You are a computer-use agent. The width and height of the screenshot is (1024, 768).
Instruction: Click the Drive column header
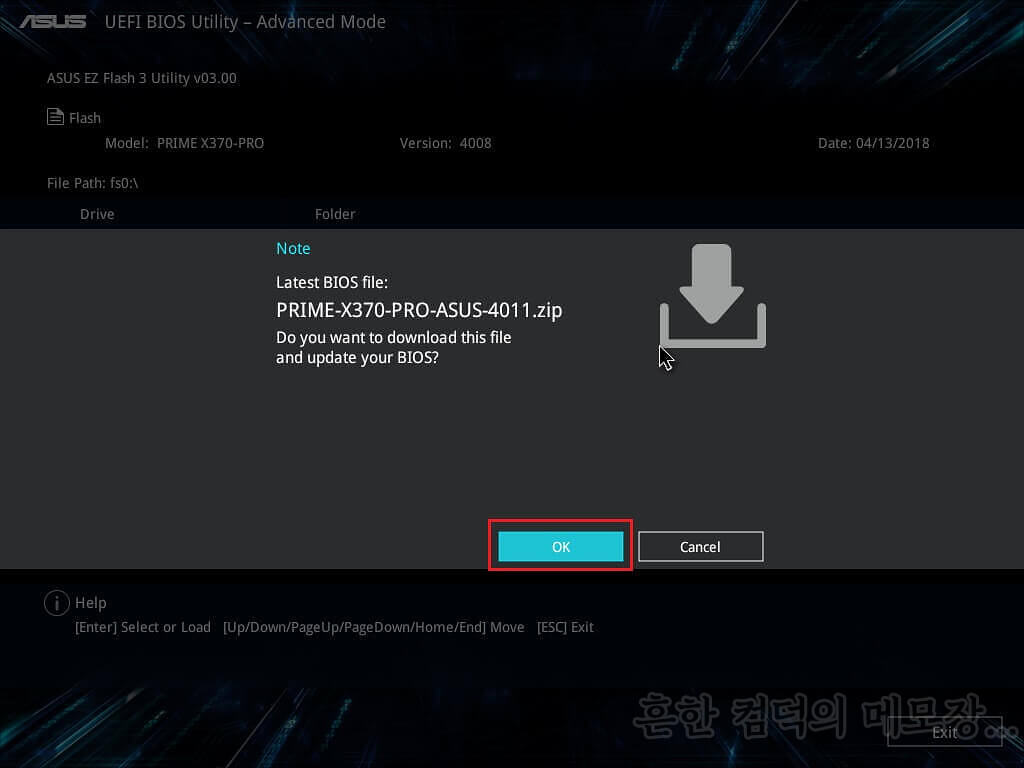(x=97, y=214)
